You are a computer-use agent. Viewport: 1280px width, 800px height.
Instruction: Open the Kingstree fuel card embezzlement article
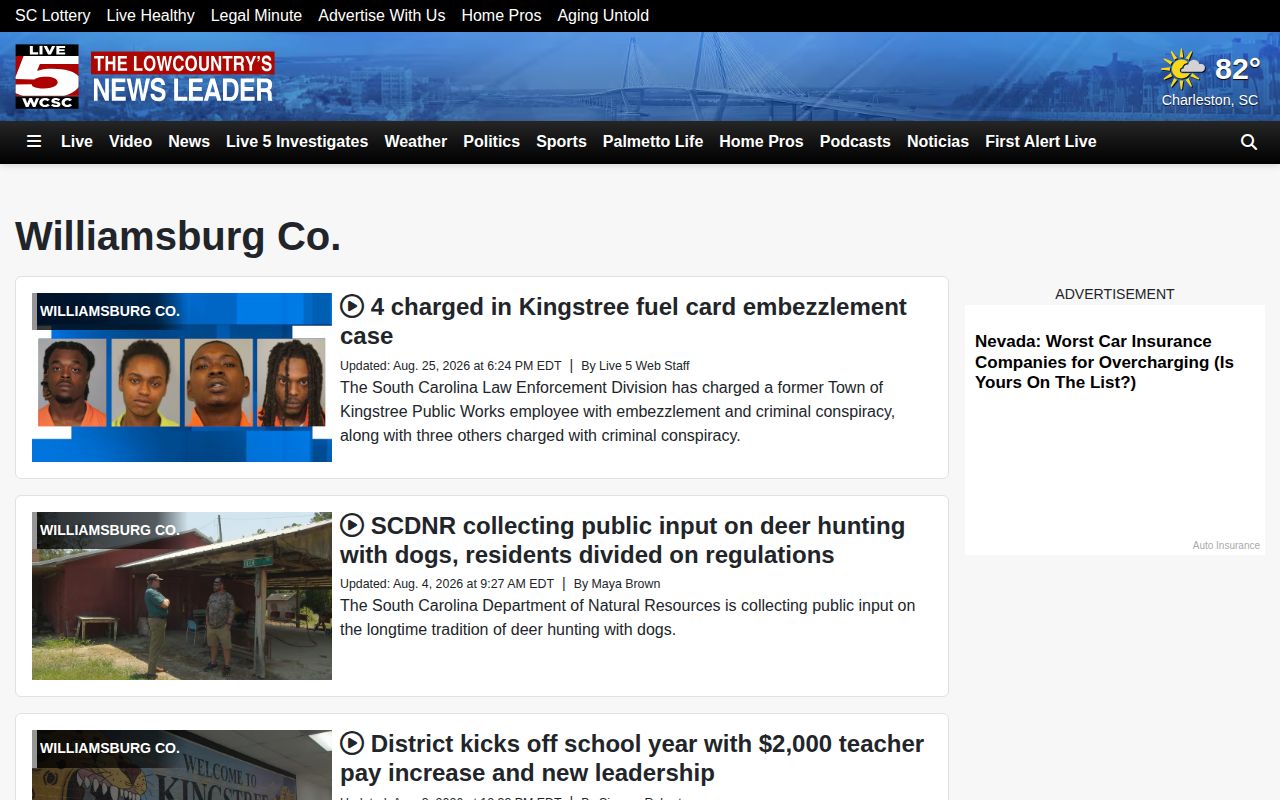(623, 321)
